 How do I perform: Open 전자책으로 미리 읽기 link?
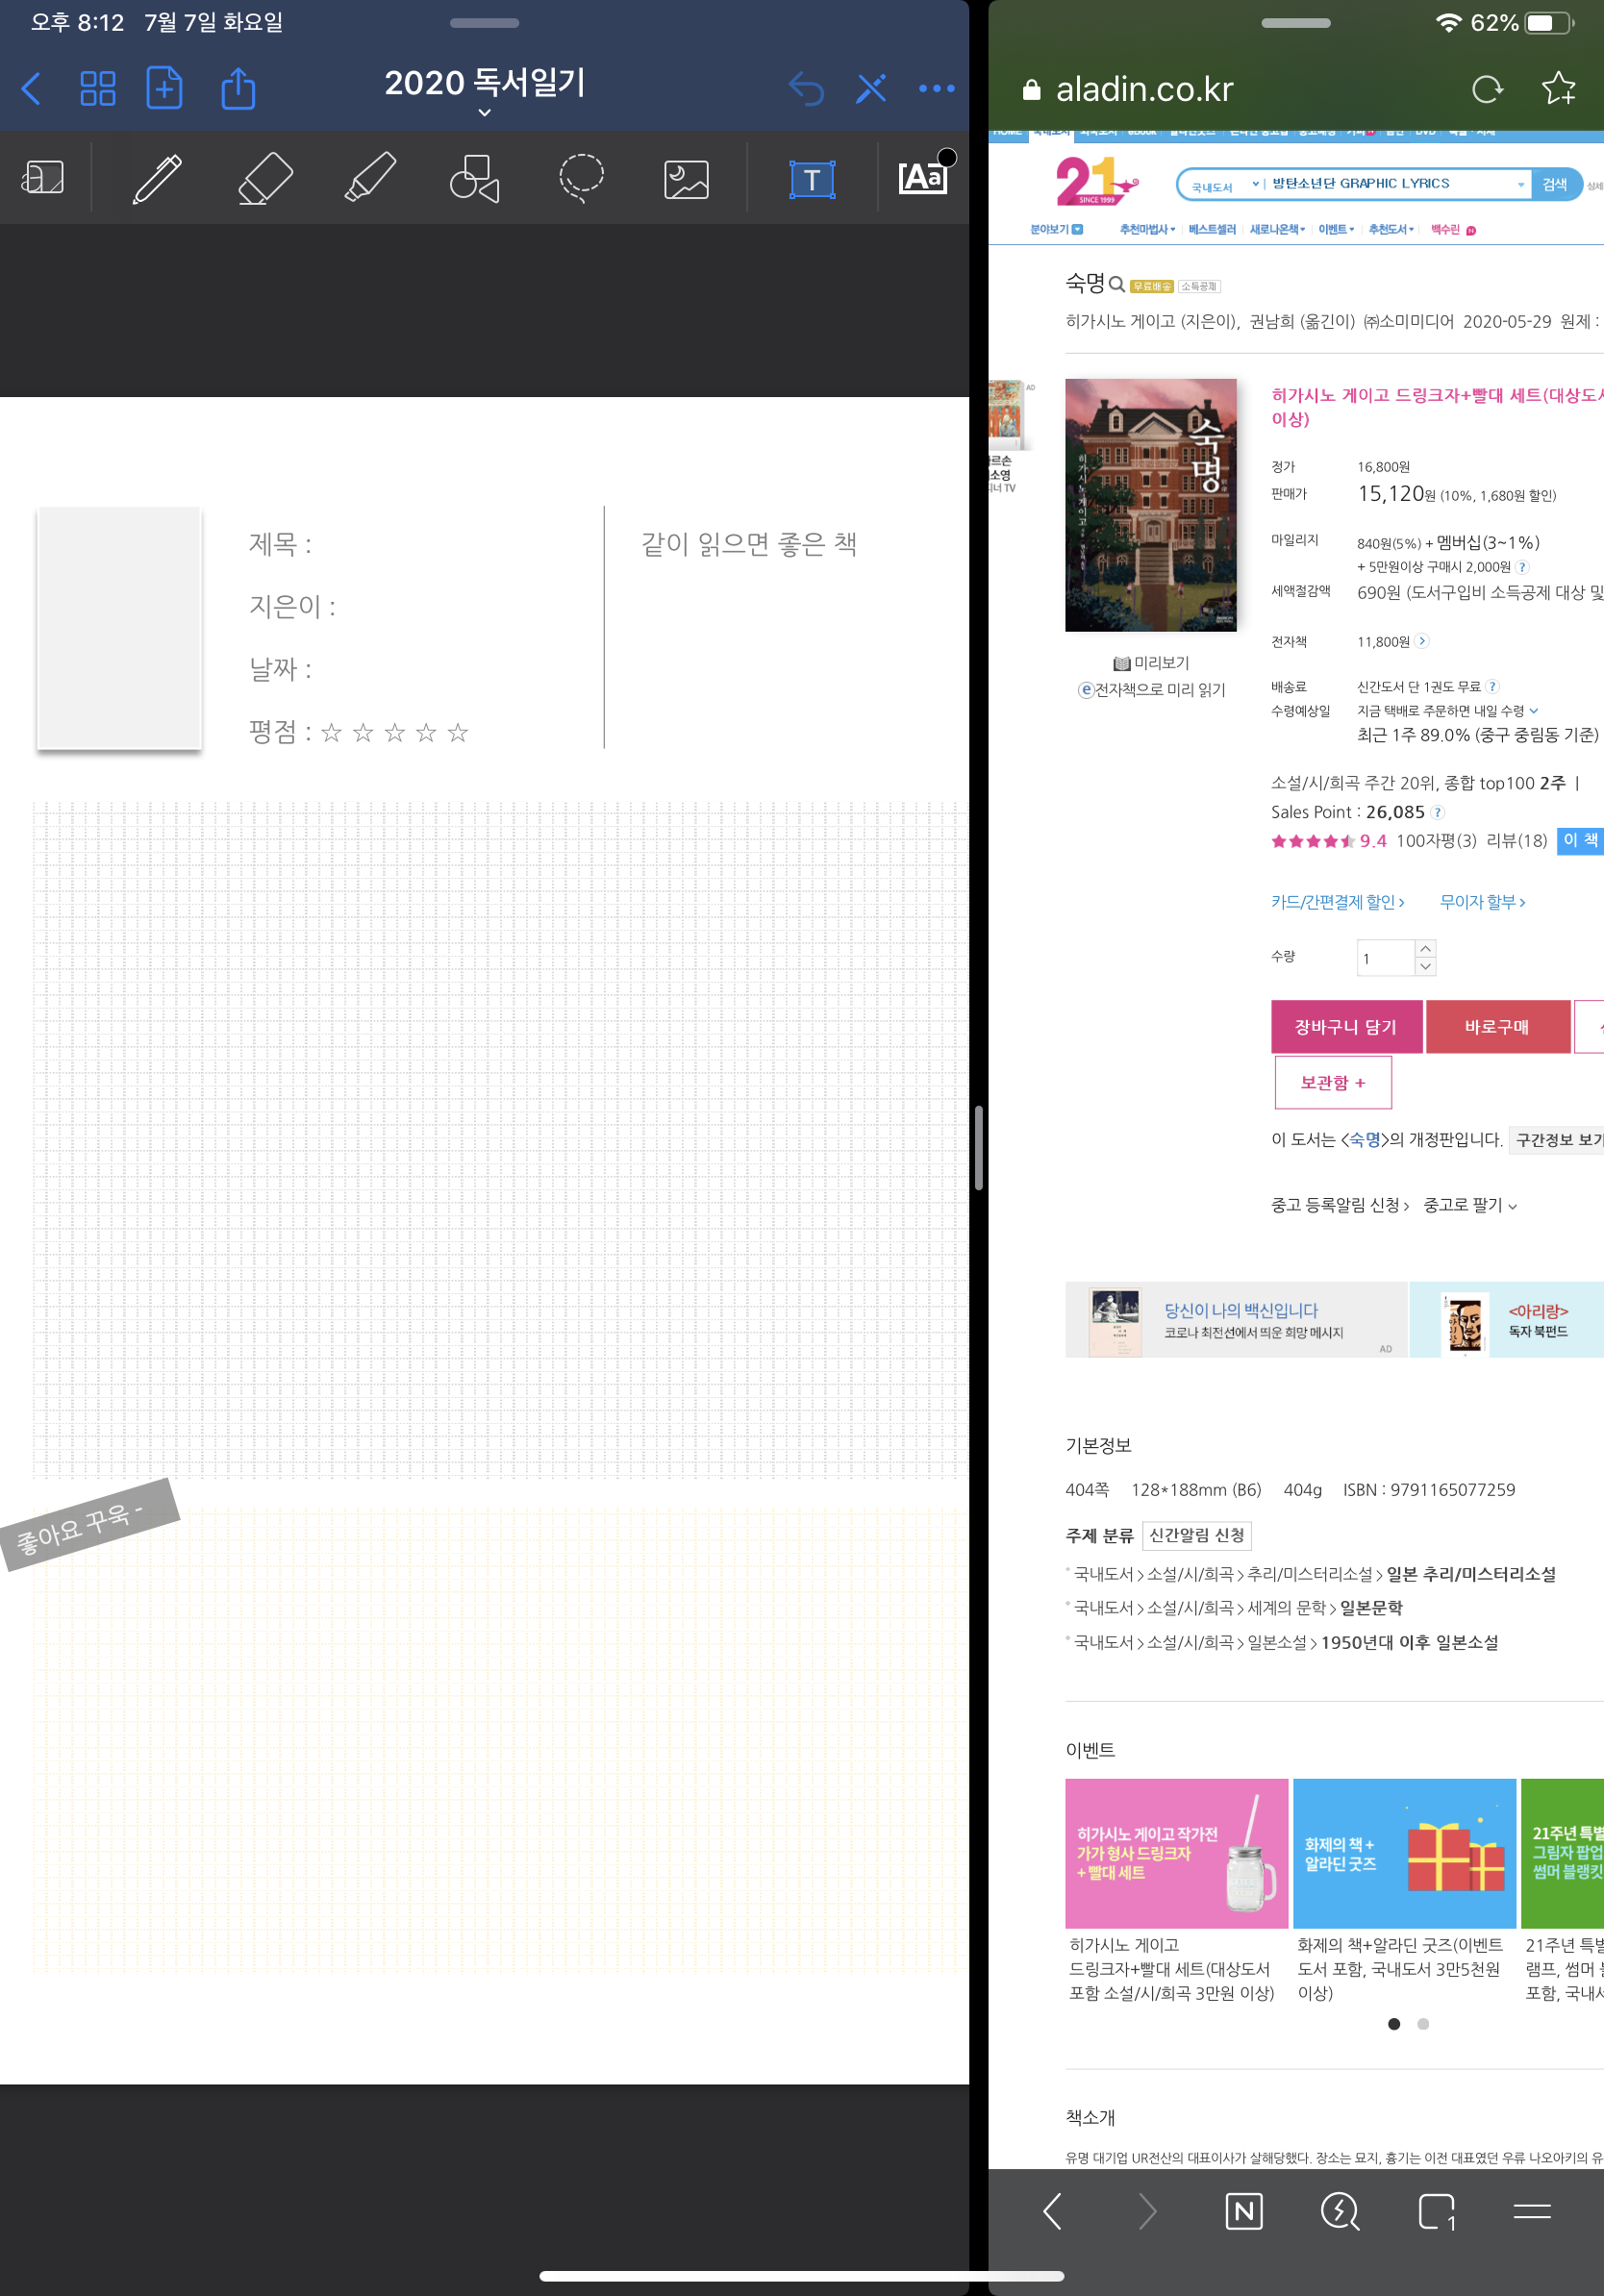coord(1151,690)
